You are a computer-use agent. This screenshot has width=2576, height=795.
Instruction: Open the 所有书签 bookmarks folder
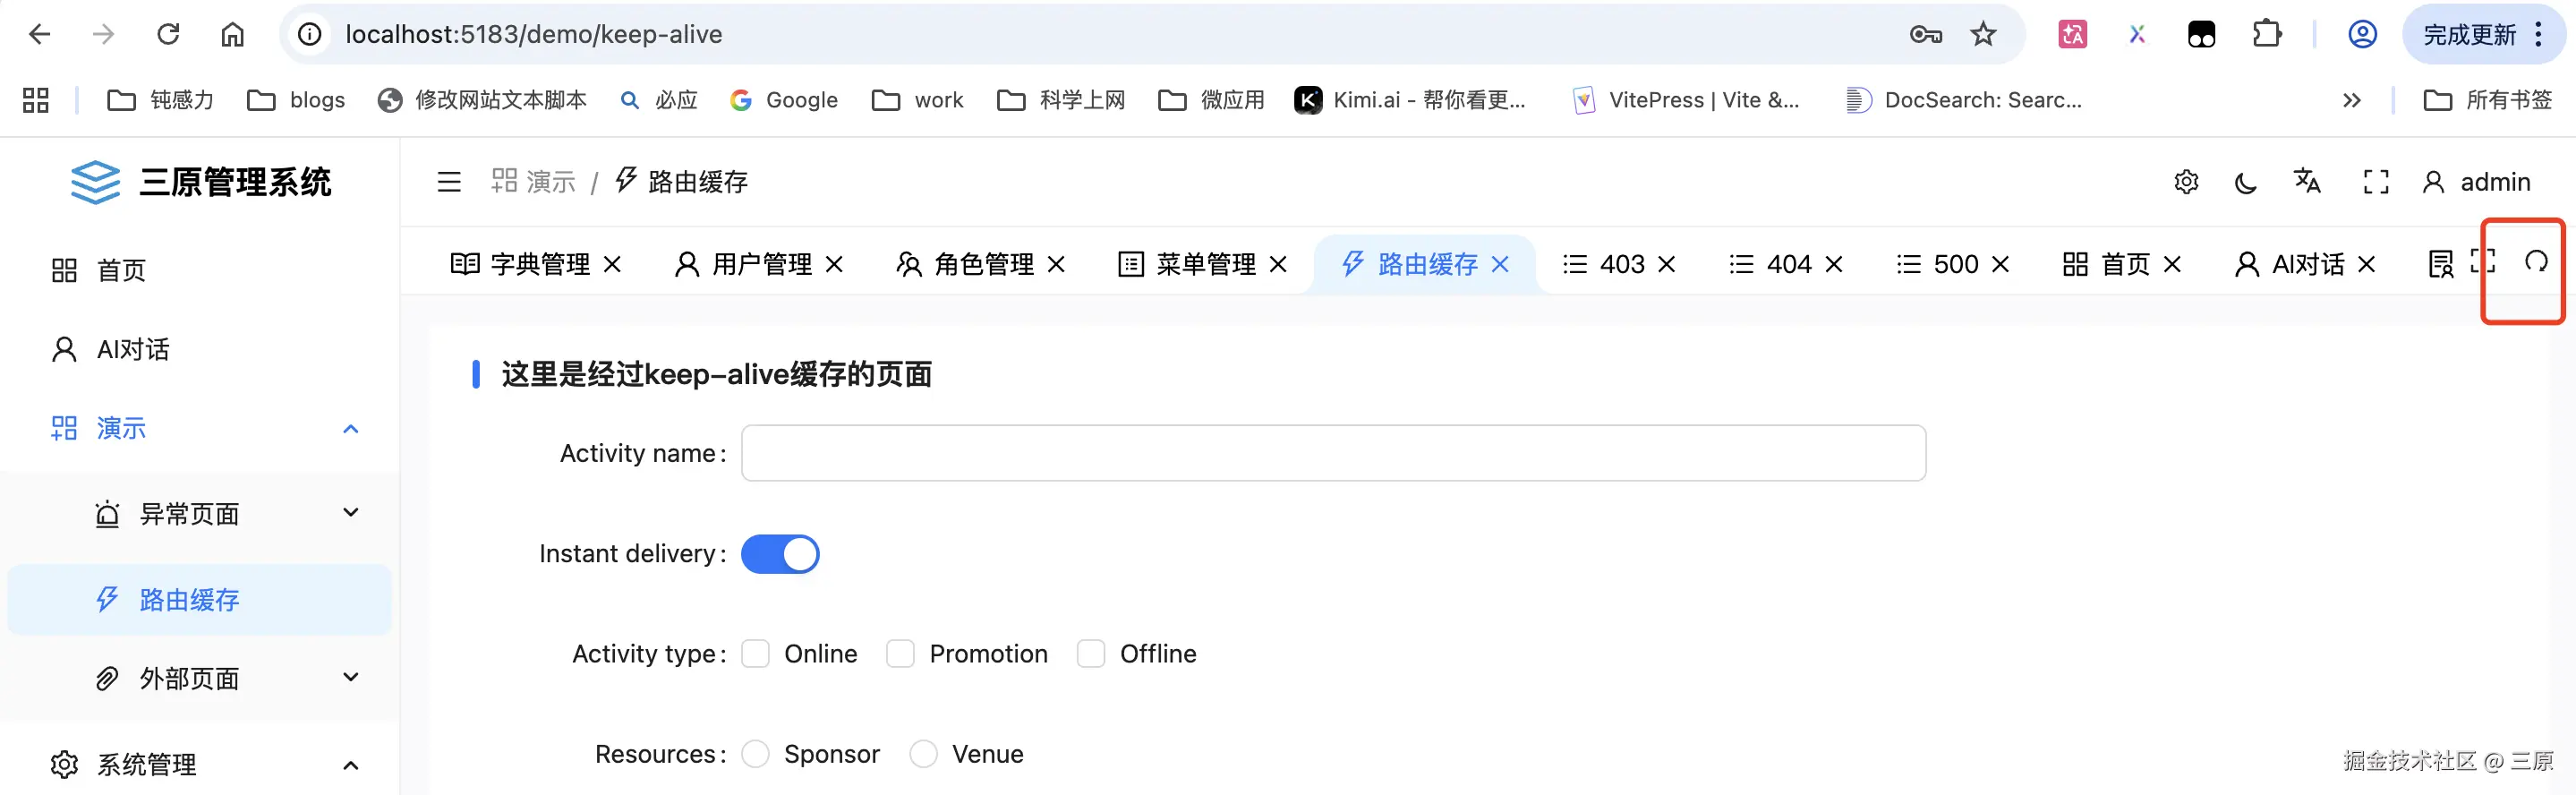coord(2488,100)
